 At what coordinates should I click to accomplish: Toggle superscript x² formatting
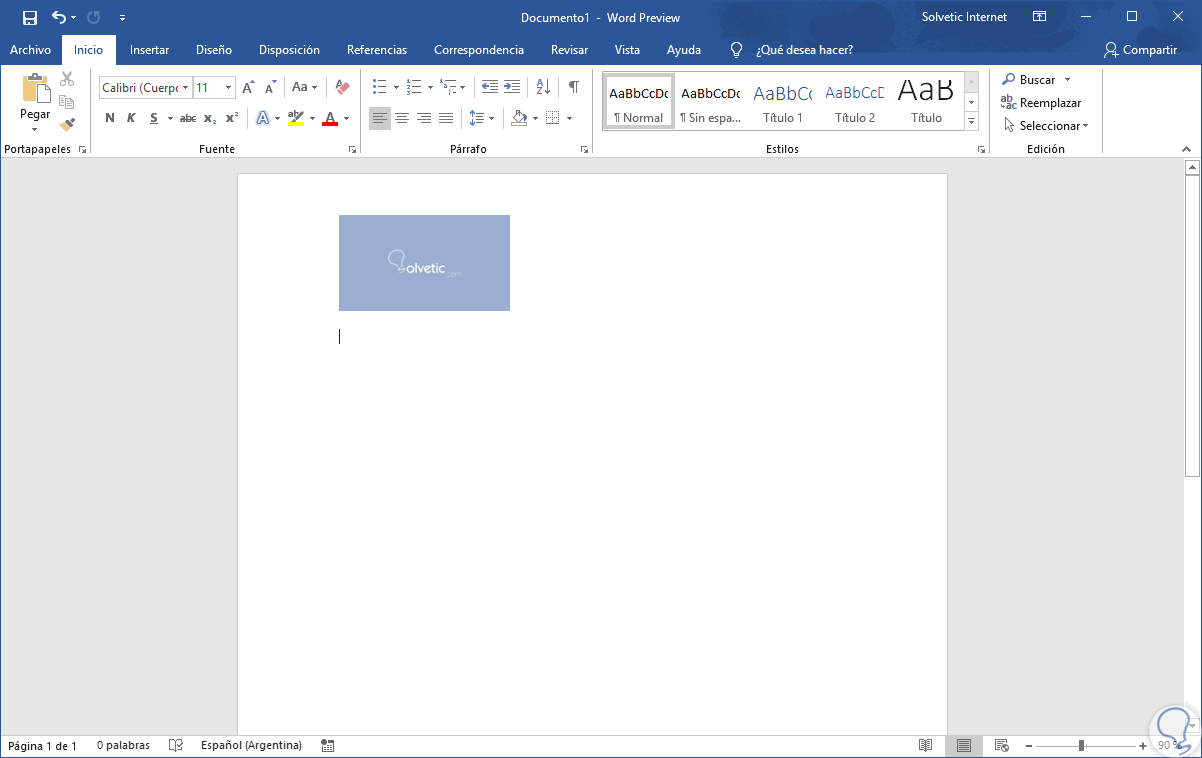pyautogui.click(x=231, y=118)
